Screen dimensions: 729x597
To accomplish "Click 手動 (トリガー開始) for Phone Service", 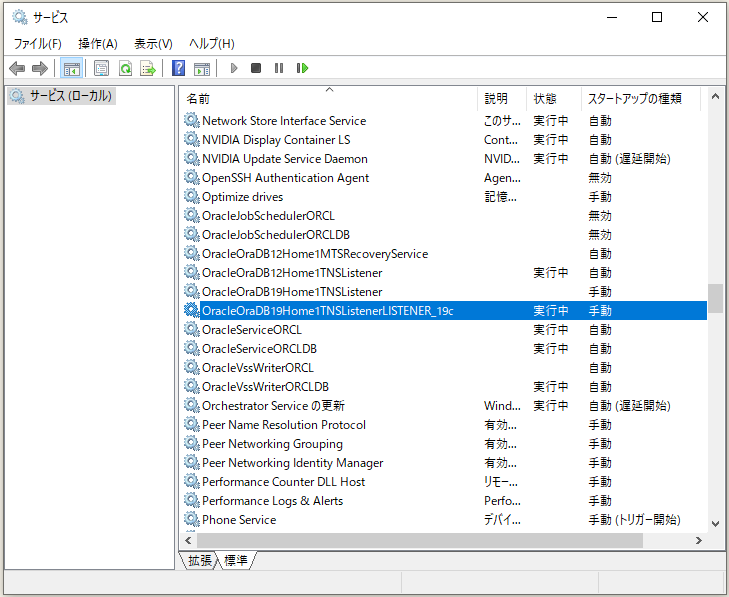I will click(x=634, y=519).
